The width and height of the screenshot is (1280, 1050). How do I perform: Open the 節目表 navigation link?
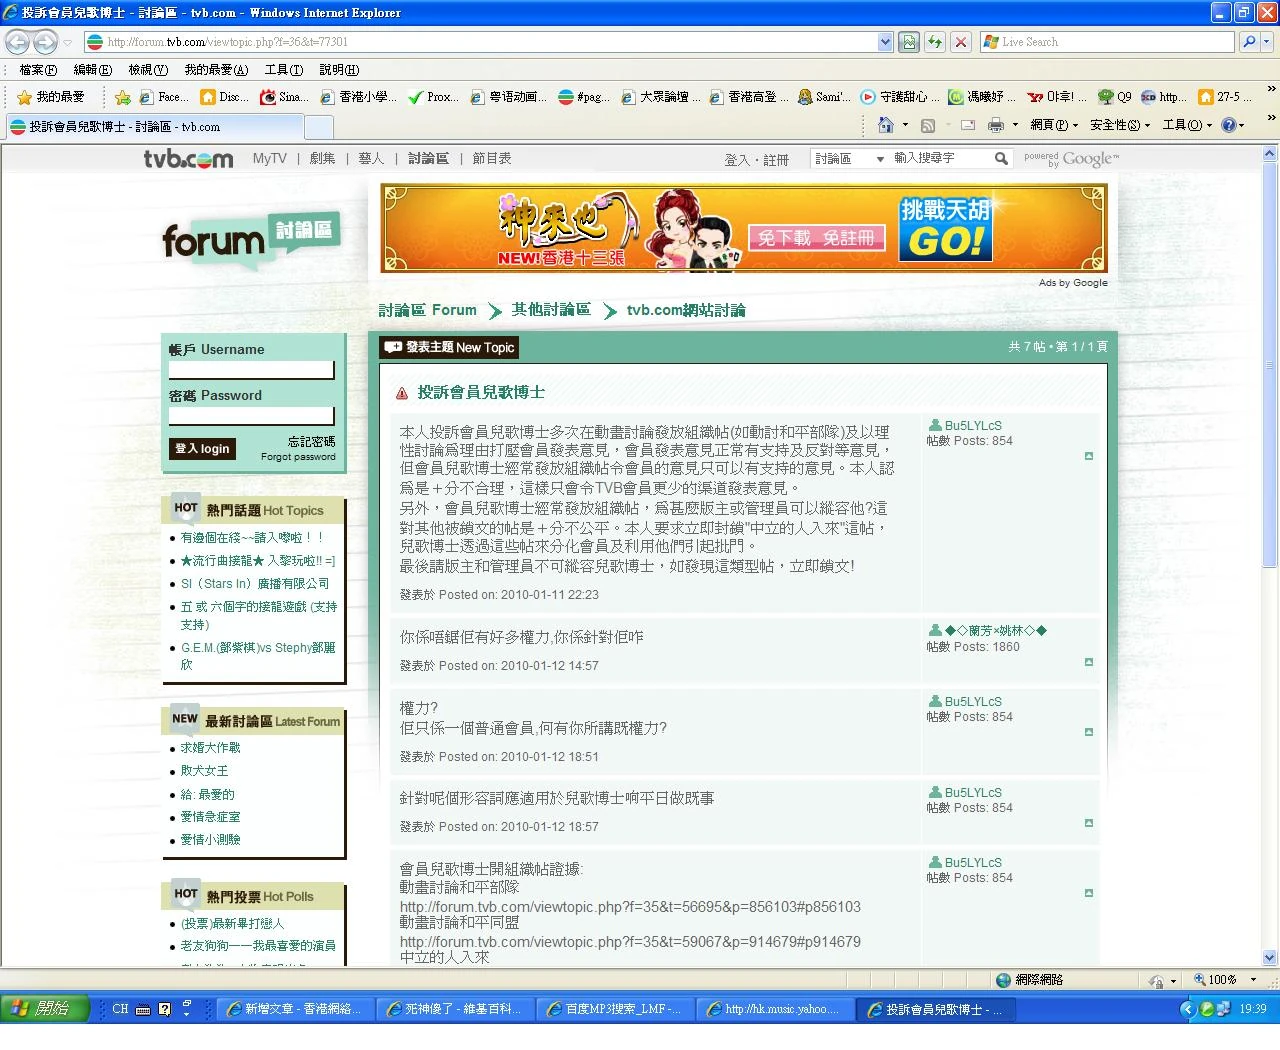pos(491,159)
